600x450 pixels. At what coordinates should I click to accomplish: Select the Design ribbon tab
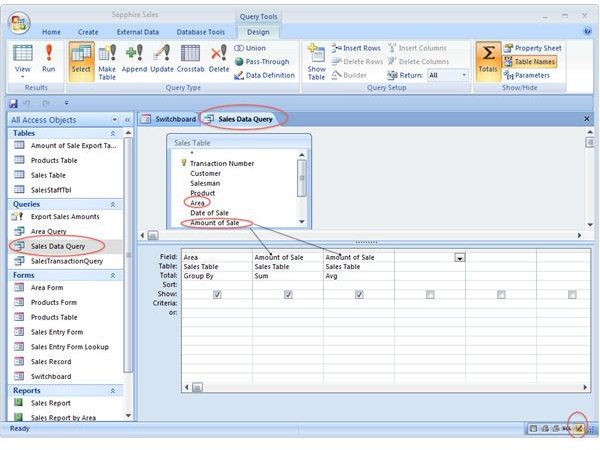pos(258,32)
